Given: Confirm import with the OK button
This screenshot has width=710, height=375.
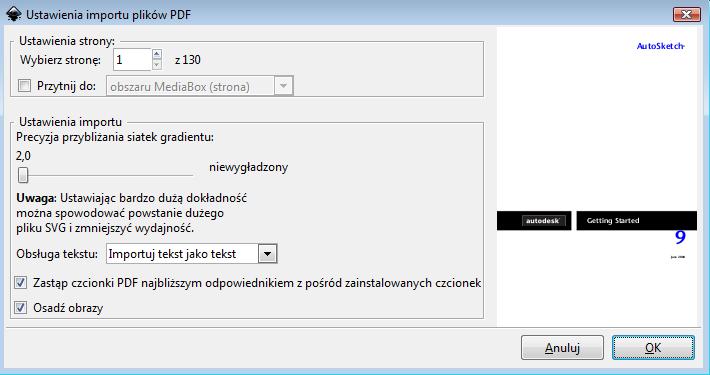Looking at the screenshot, I should click(x=653, y=347).
